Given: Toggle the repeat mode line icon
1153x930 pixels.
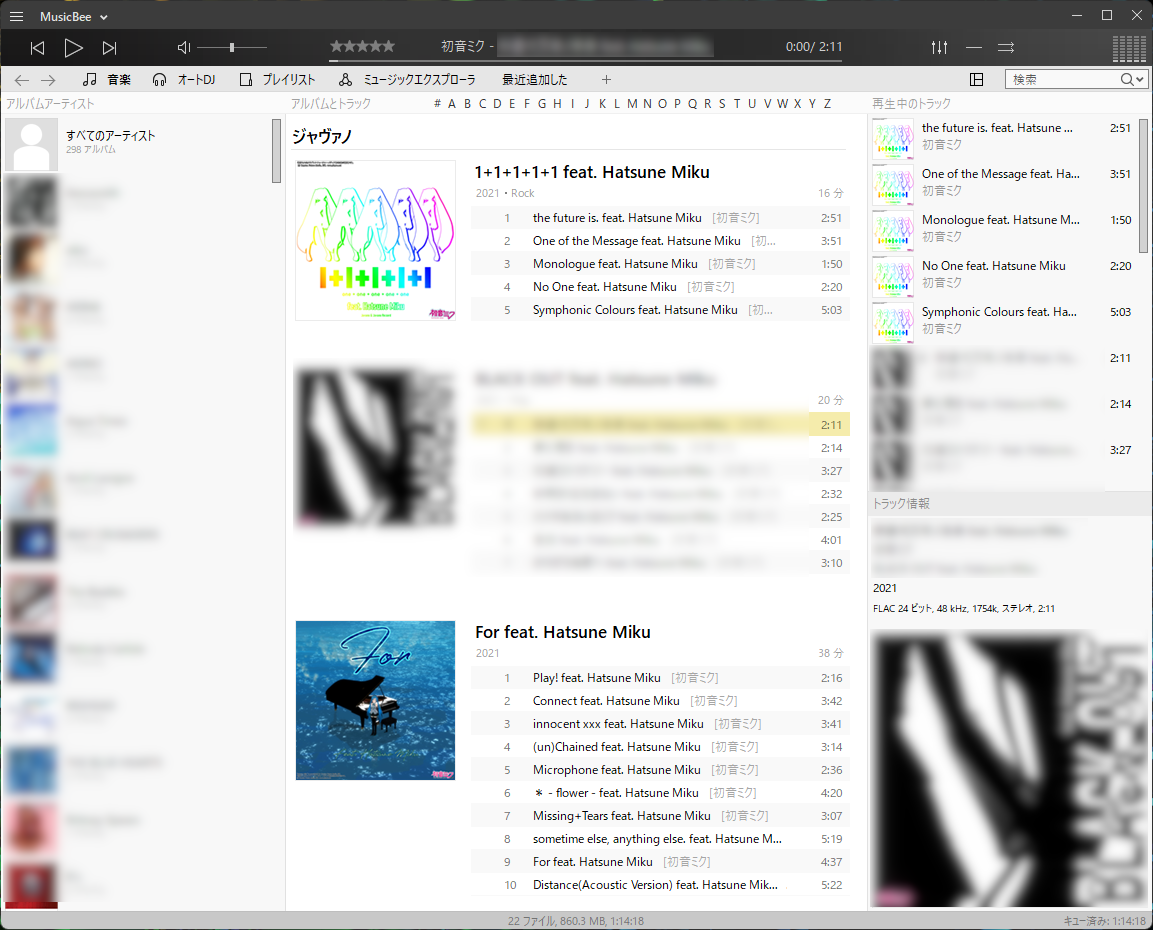Looking at the screenshot, I should click(x=974, y=47).
